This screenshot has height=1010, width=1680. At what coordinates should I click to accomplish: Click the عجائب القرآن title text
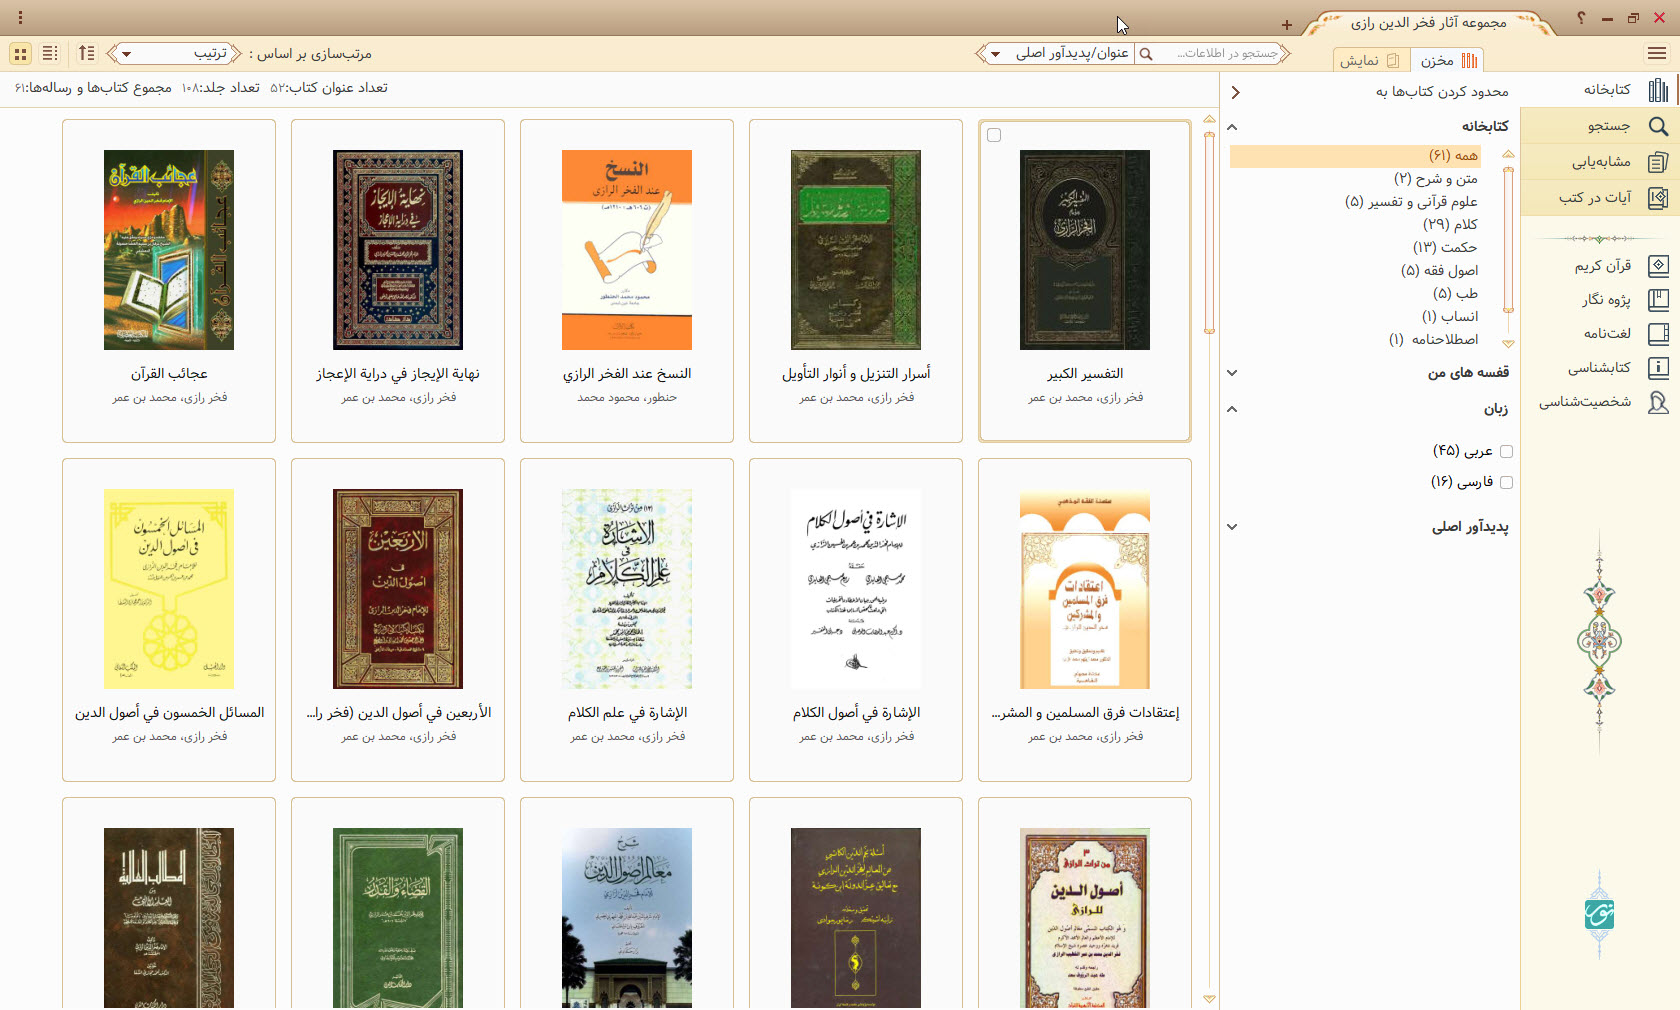click(169, 374)
